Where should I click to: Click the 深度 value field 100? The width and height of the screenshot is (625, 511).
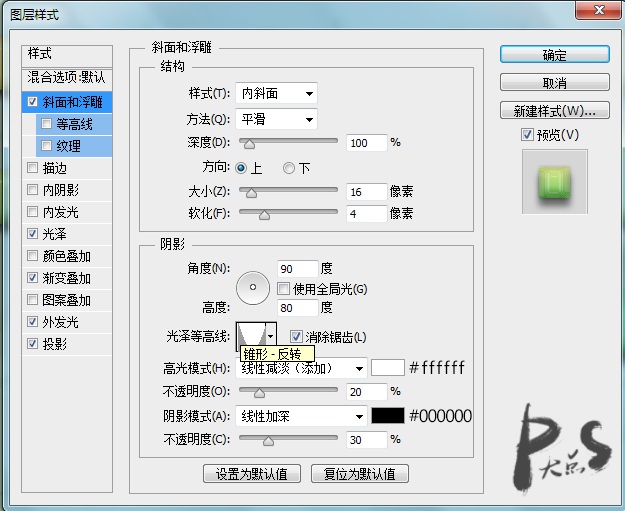[367, 143]
